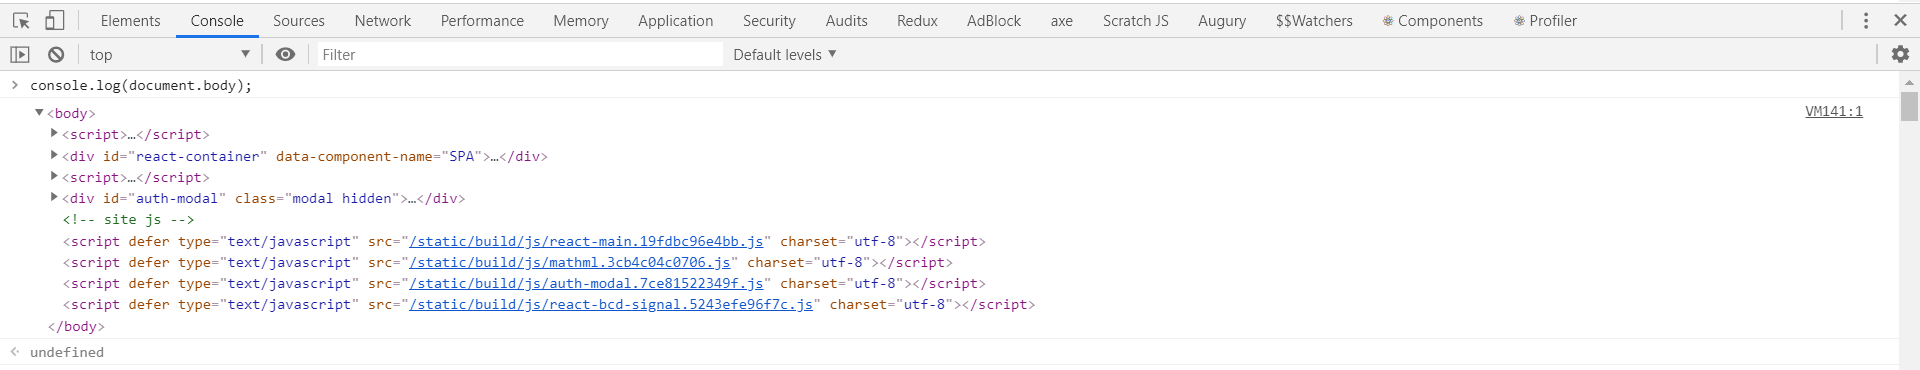Open the $$Watchers tab
This screenshot has width=1920, height=370.
tap(1314, 20)
